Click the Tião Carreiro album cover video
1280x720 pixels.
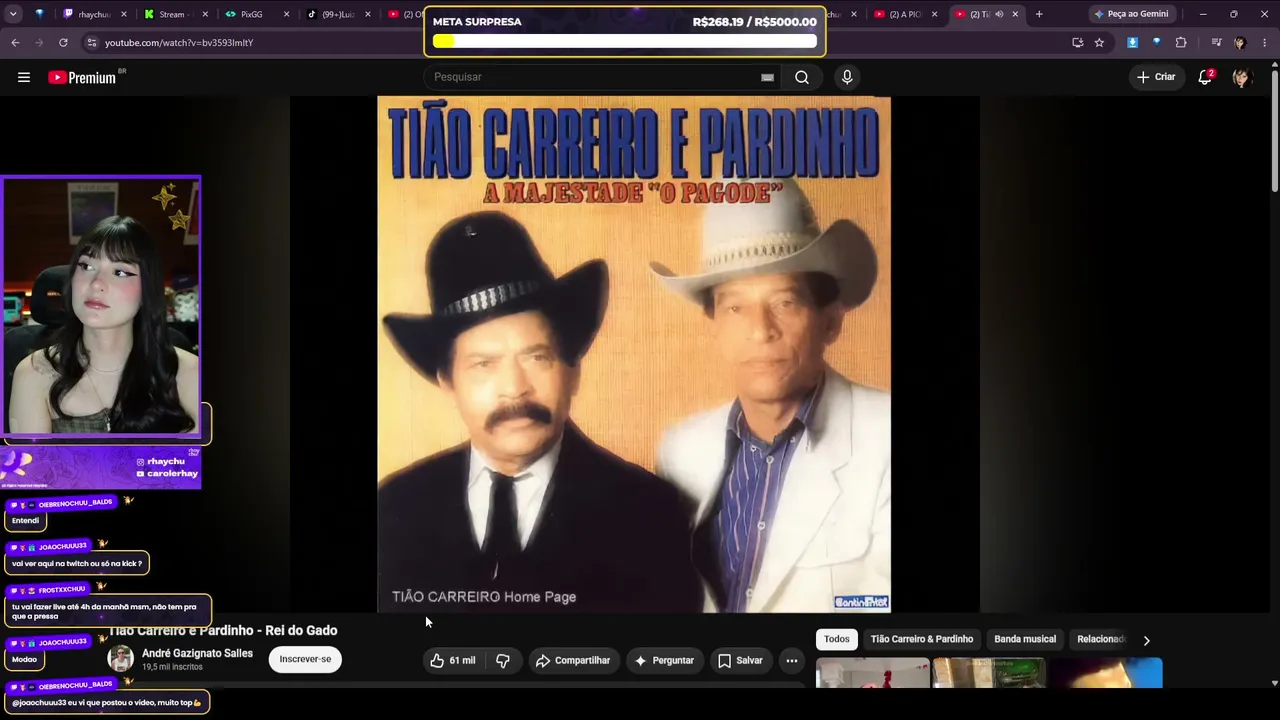point(634,354)
